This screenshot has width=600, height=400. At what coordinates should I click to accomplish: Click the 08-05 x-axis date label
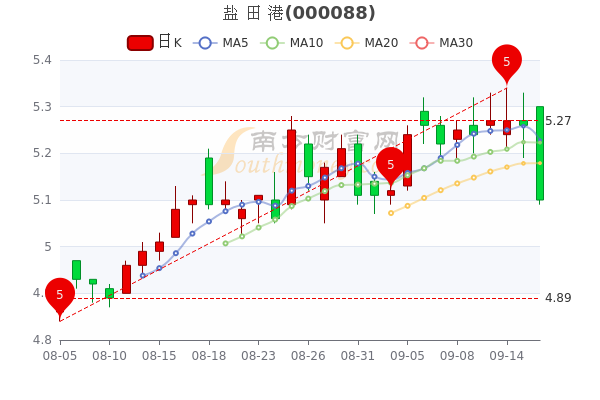60,356
